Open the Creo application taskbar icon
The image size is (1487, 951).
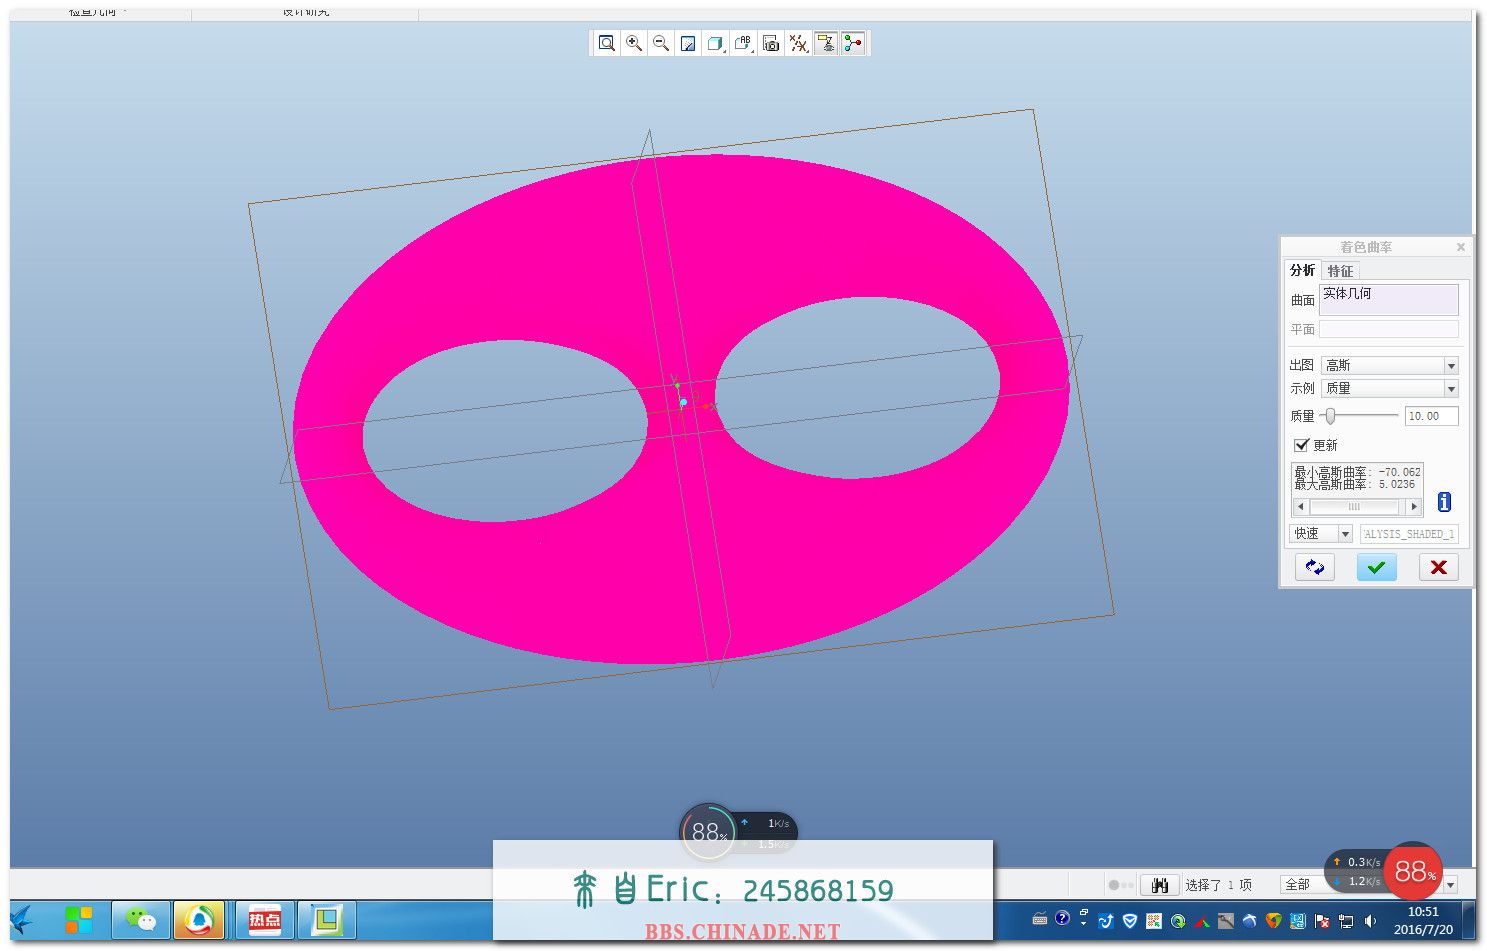click(326, 920)
